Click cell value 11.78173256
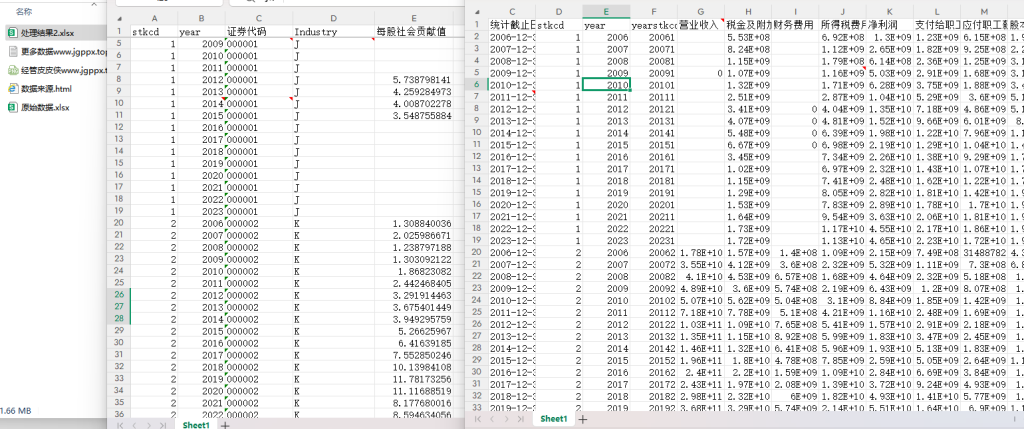Image resolution: width=1024 pixels, height=429 pixels. point(414,379)
